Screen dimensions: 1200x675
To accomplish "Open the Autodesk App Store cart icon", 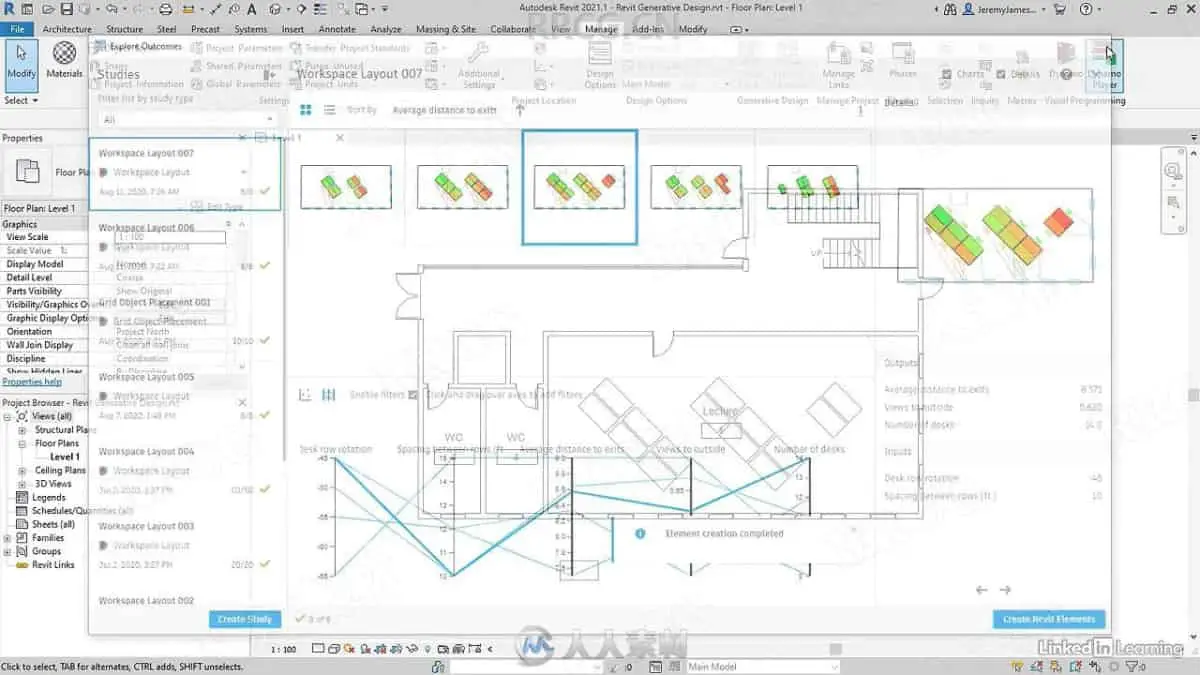I will point(1062,9).
